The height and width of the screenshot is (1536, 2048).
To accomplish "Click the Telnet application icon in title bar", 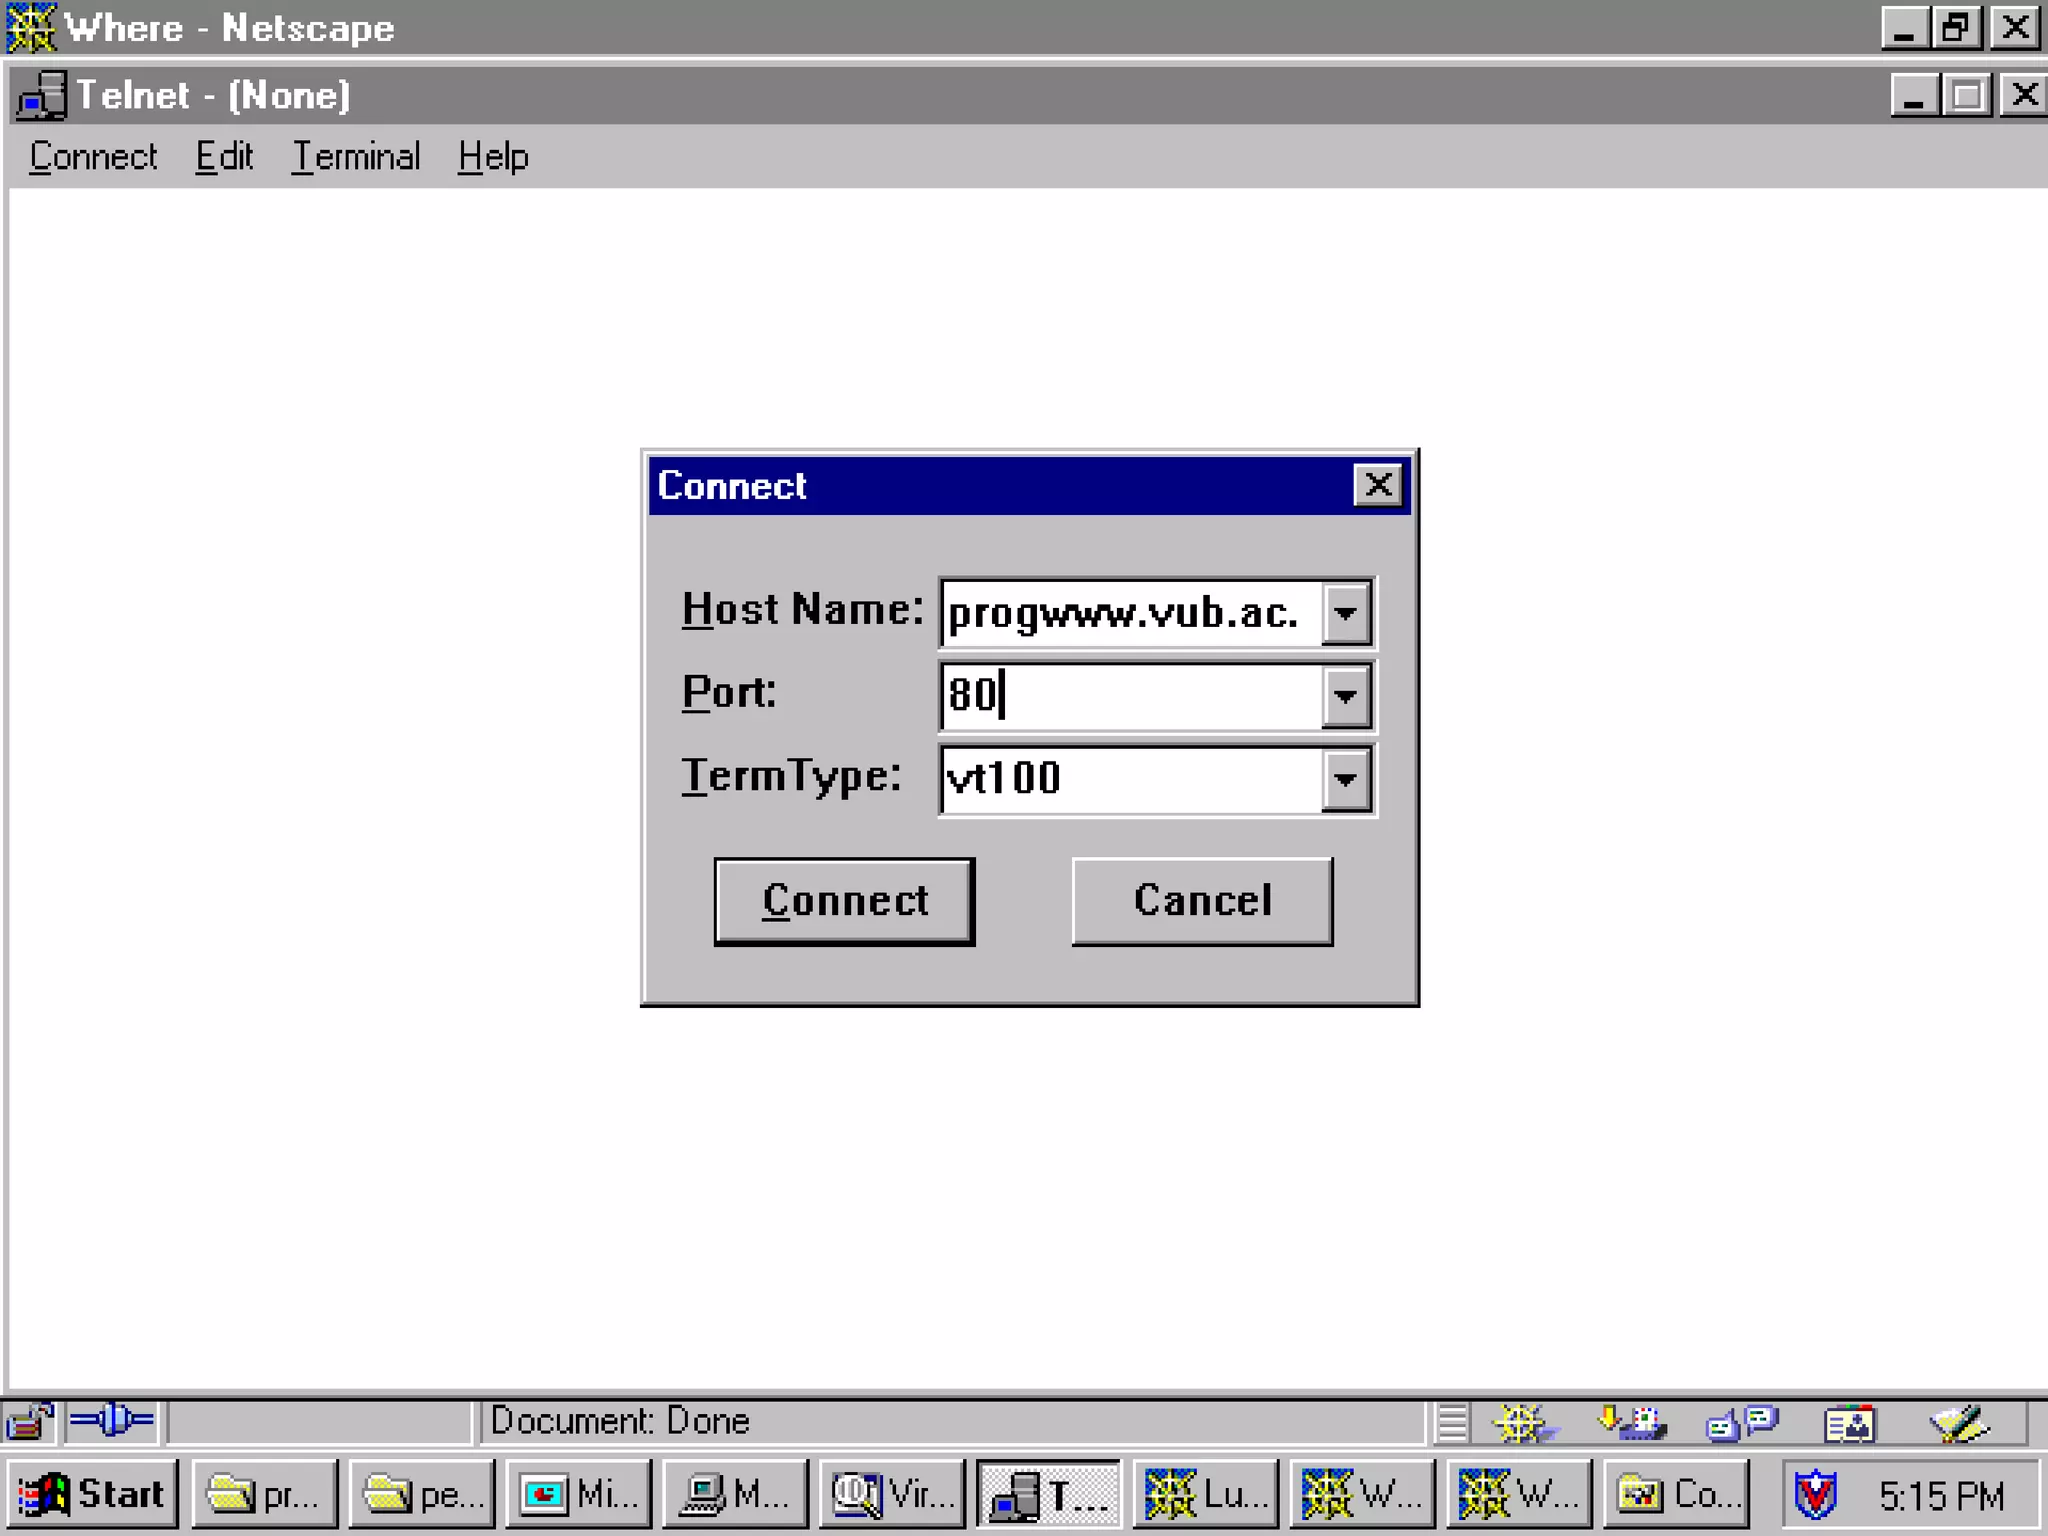I will [x=41, y=96].
